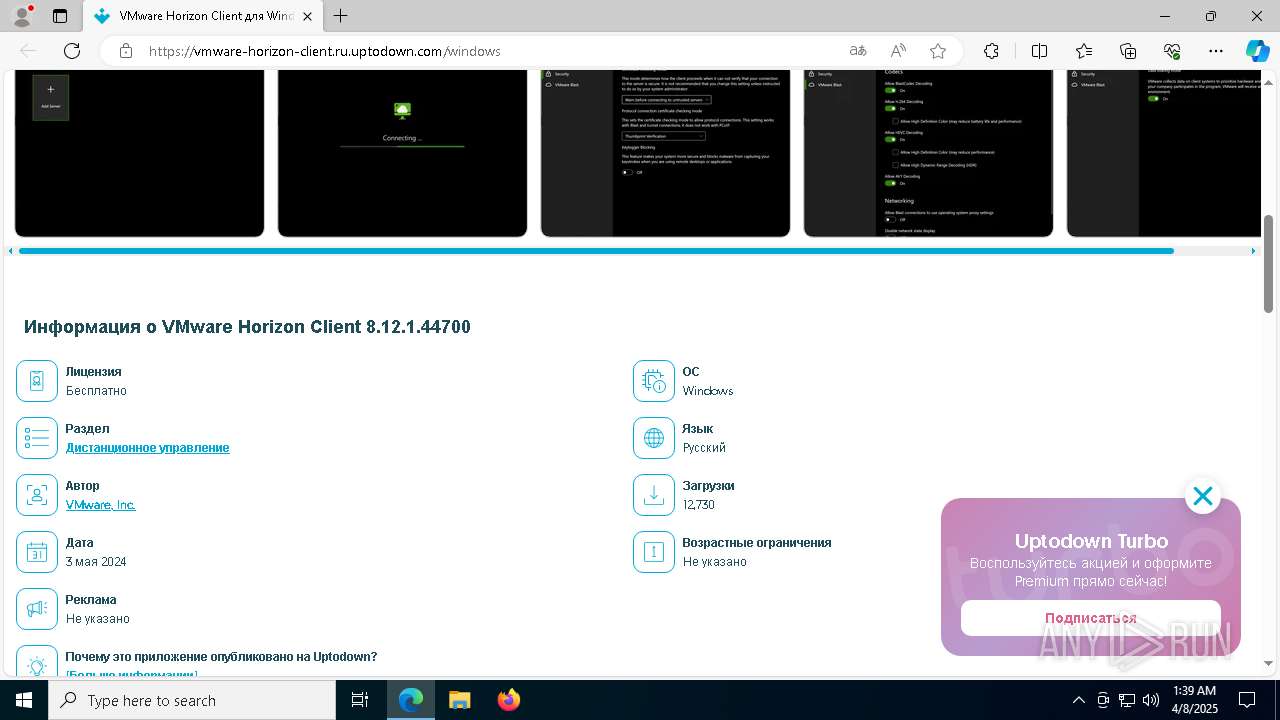Click the page scrollbar down arrow
This screenshot has height=720, width=1280.
click(1269, 663)
